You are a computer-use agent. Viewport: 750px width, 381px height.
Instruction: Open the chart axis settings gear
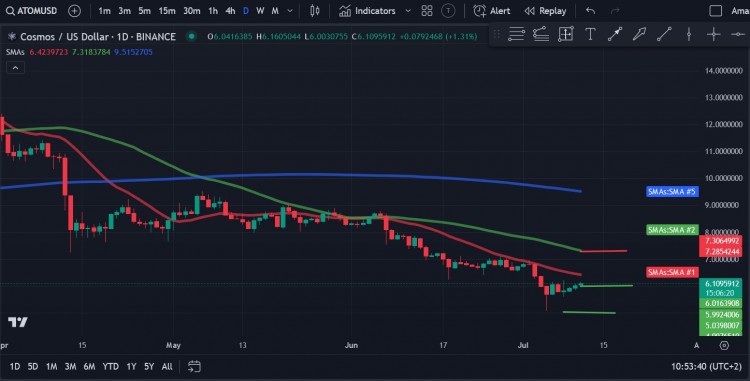coord(724,345)
